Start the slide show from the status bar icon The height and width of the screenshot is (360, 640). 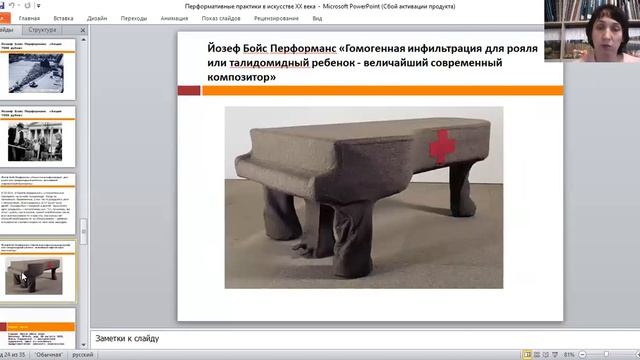(555, 355)
